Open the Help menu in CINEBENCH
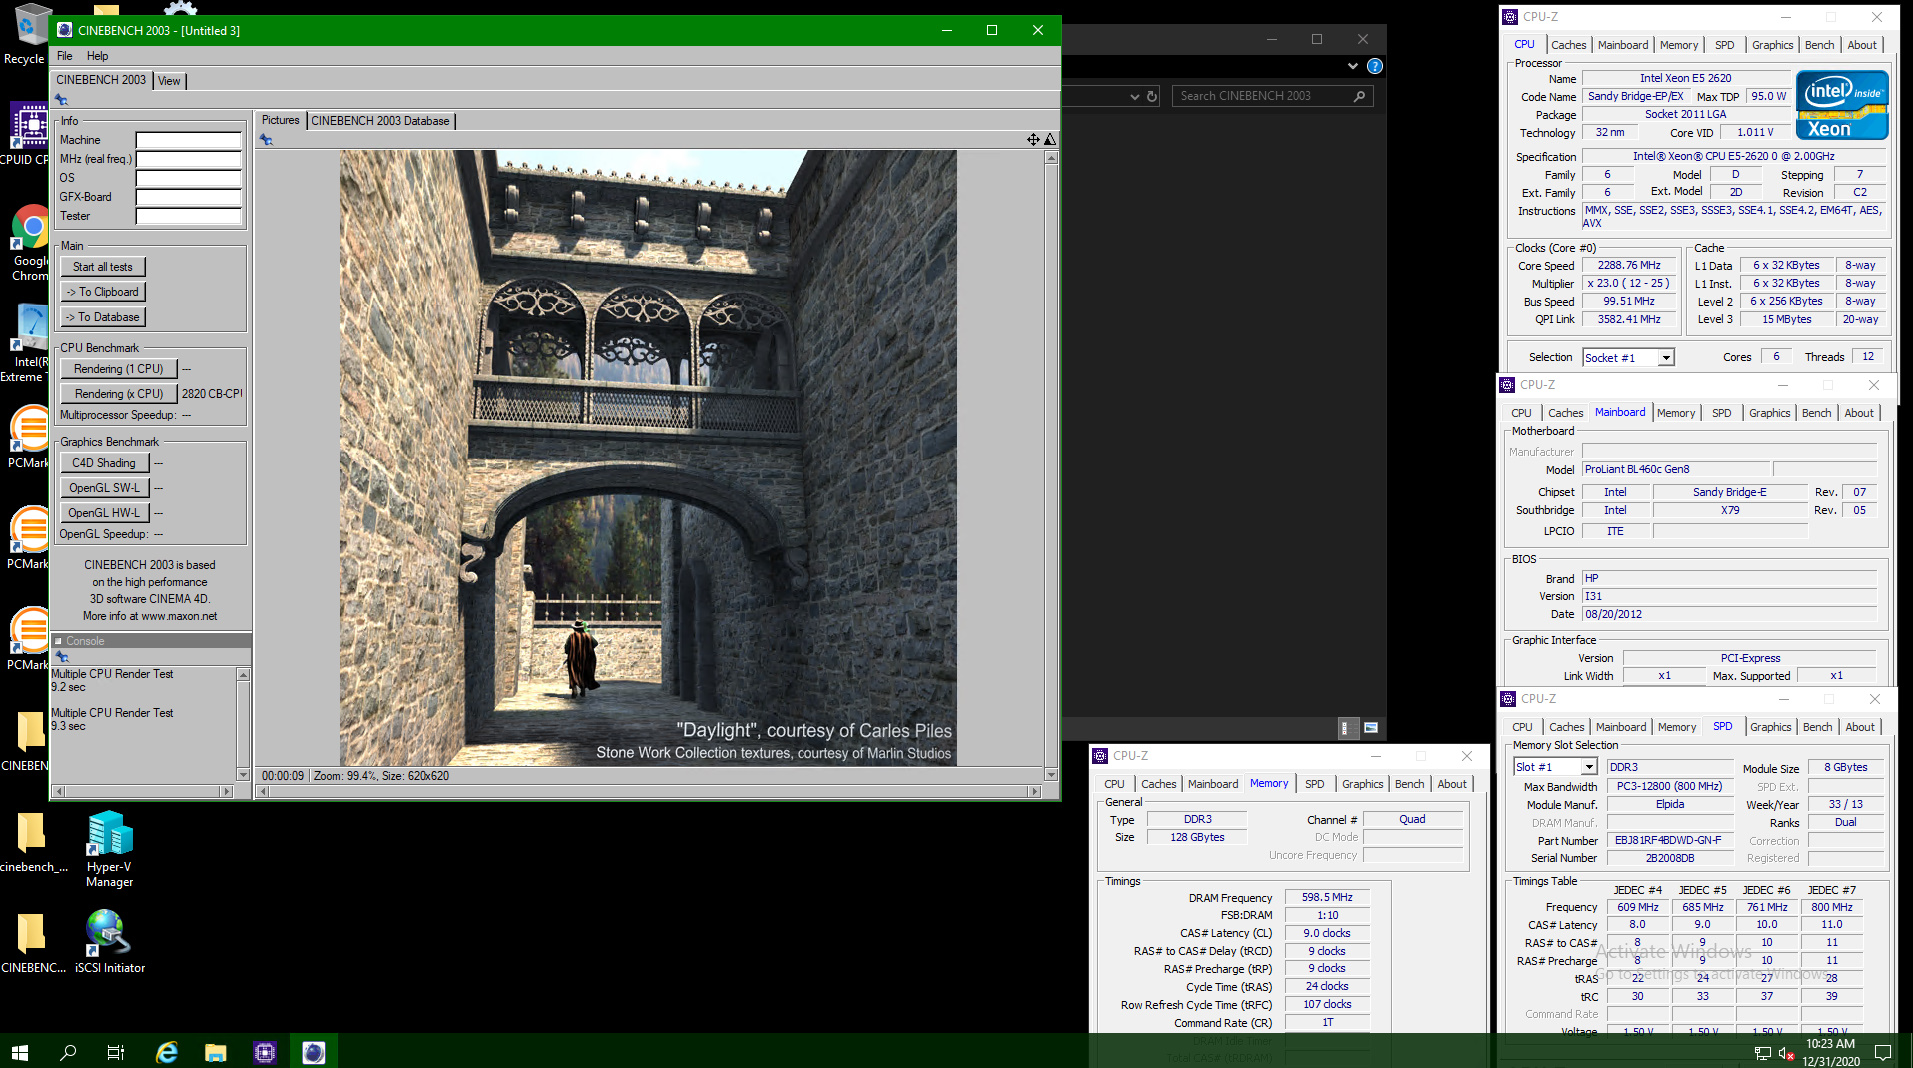 tap(97, 56)
